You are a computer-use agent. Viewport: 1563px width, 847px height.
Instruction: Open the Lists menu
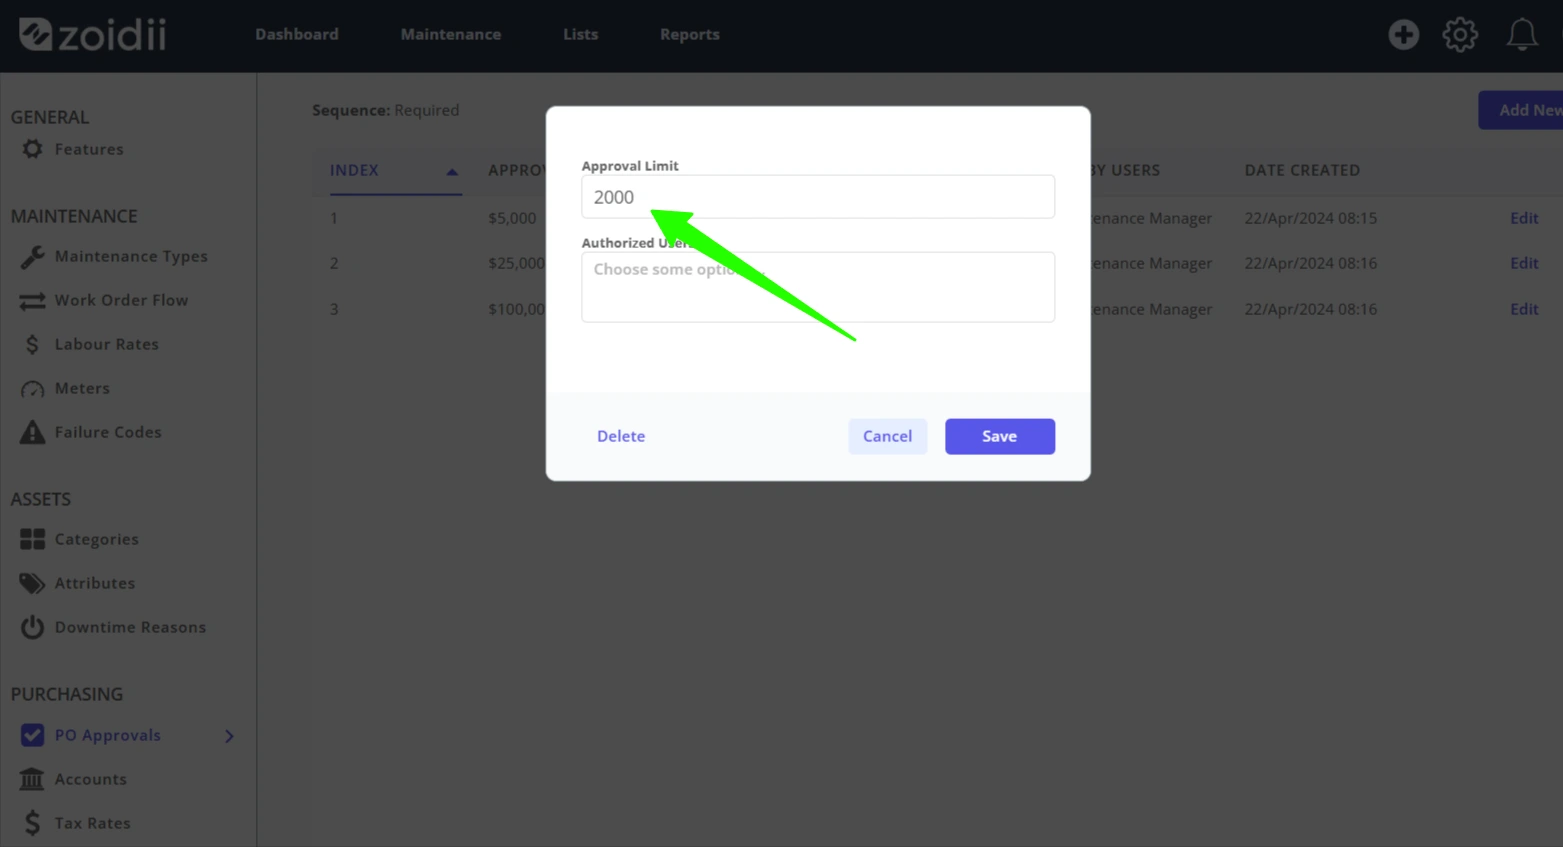pos(580,34)
